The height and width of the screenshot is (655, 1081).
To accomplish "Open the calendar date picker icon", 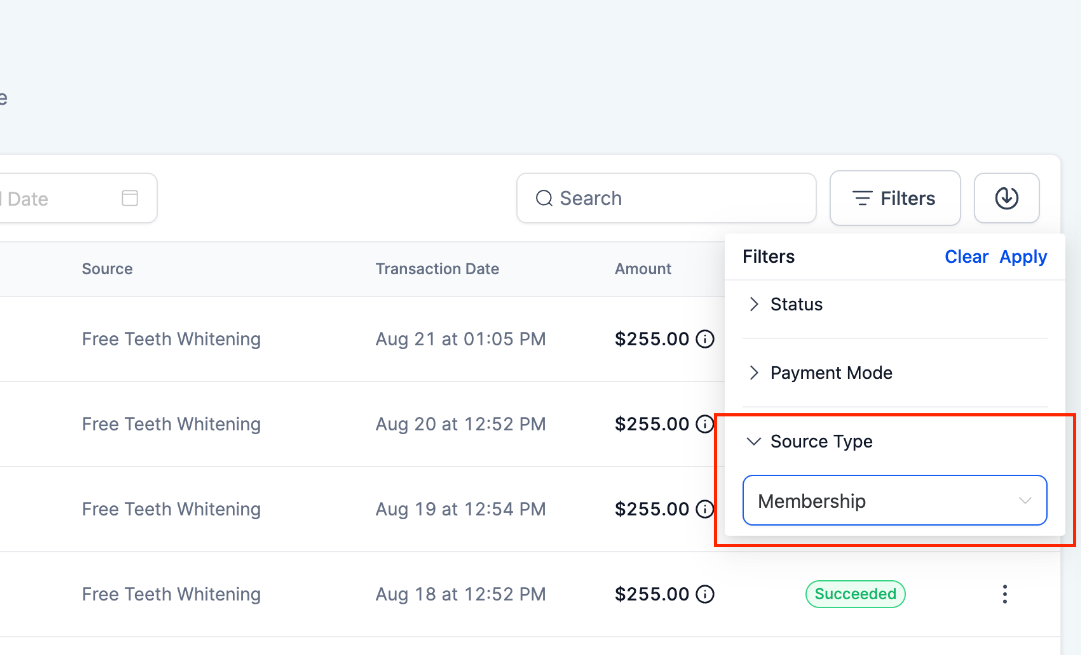I will coord(130,198).
